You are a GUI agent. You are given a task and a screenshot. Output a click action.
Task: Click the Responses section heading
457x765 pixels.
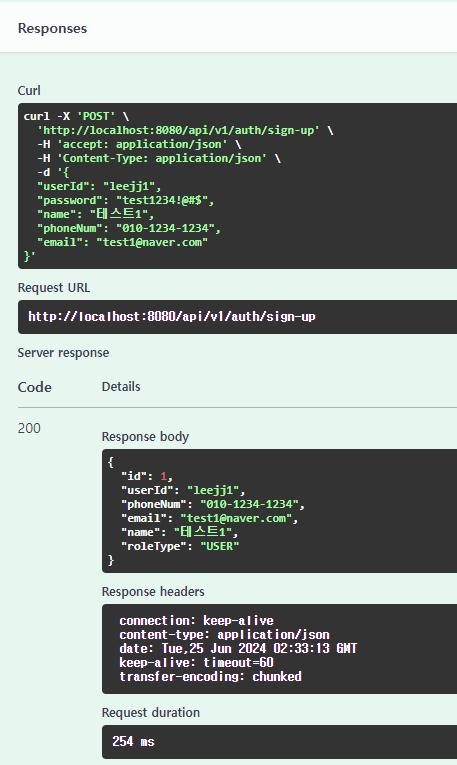point(52,28)
